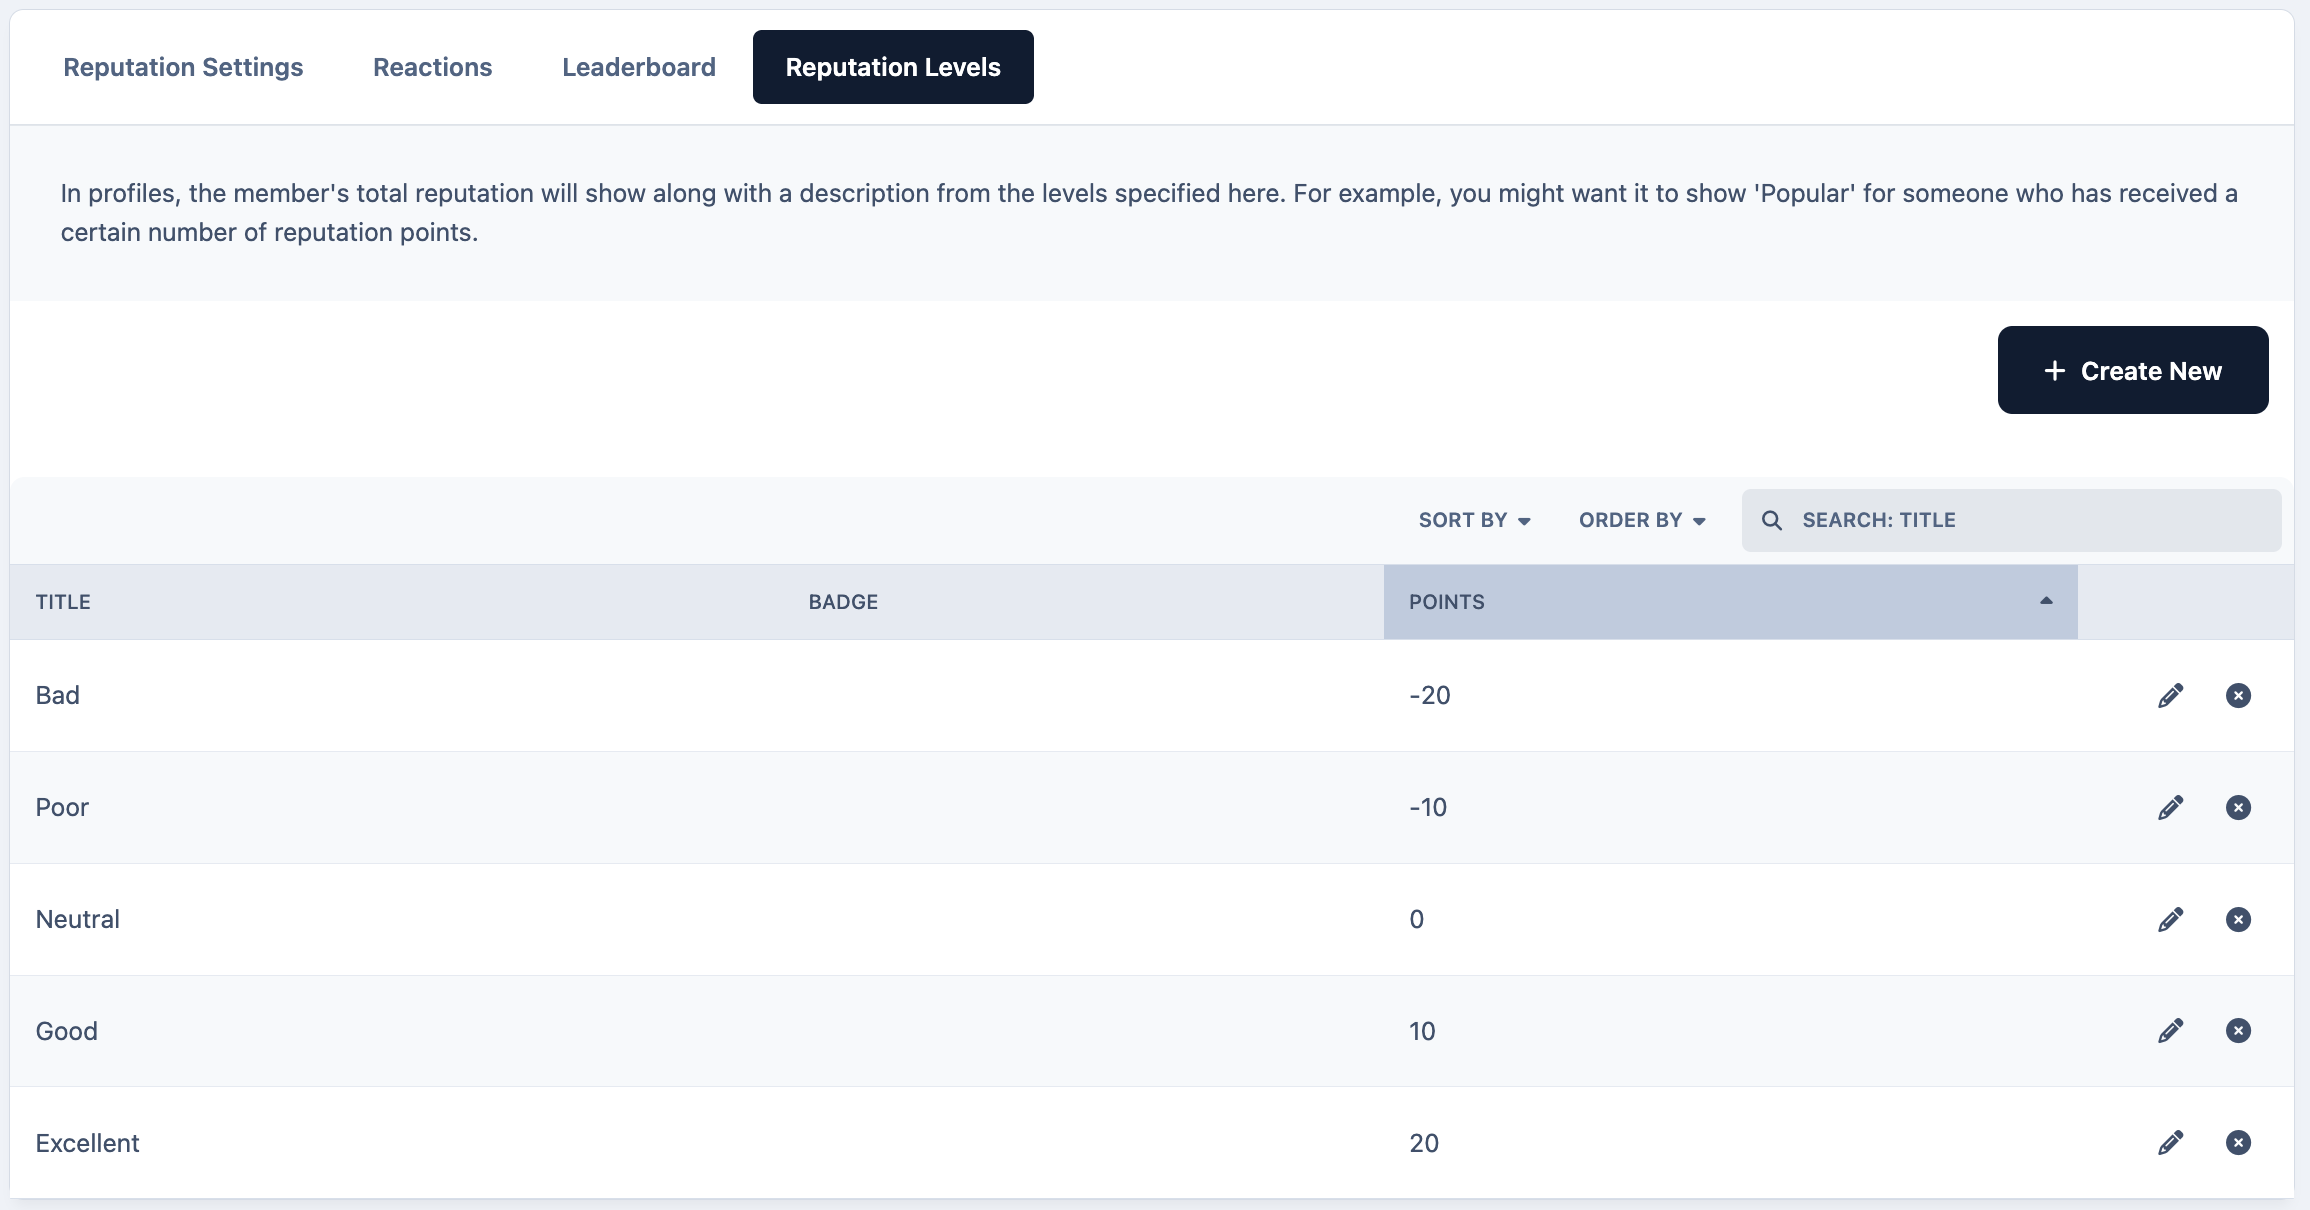Focus the Search: Title field
2310x1210 pixels.
(2012, 520)
